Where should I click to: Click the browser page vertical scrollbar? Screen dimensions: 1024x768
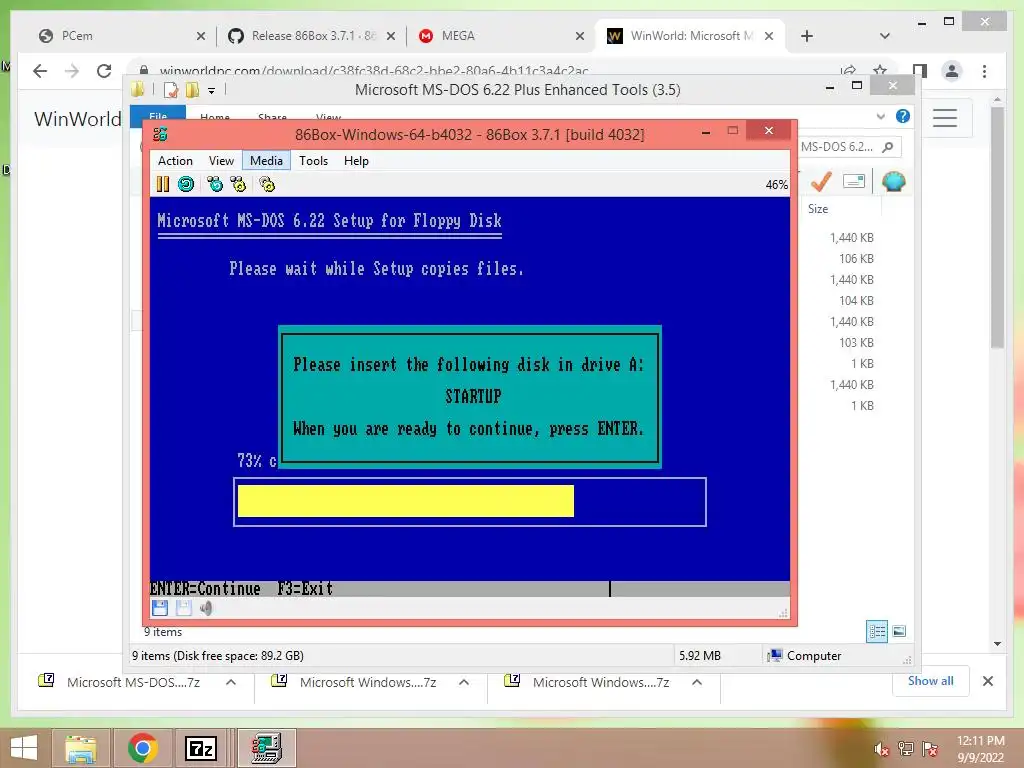click(x=997, y=227)
